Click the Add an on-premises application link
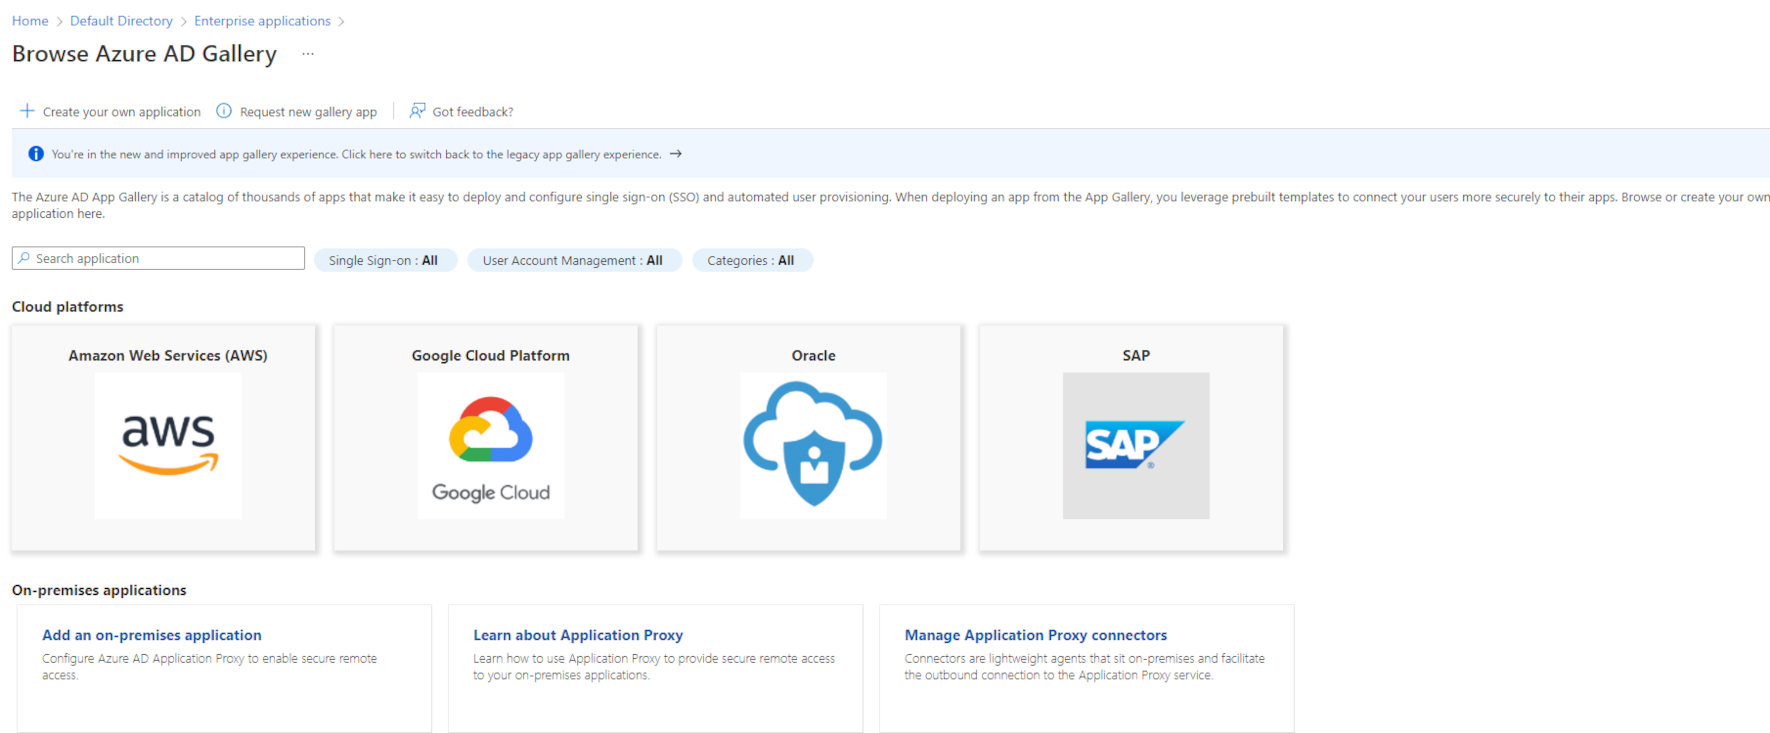Viewport: 1770px width, 733px height. tap(152, 635)
